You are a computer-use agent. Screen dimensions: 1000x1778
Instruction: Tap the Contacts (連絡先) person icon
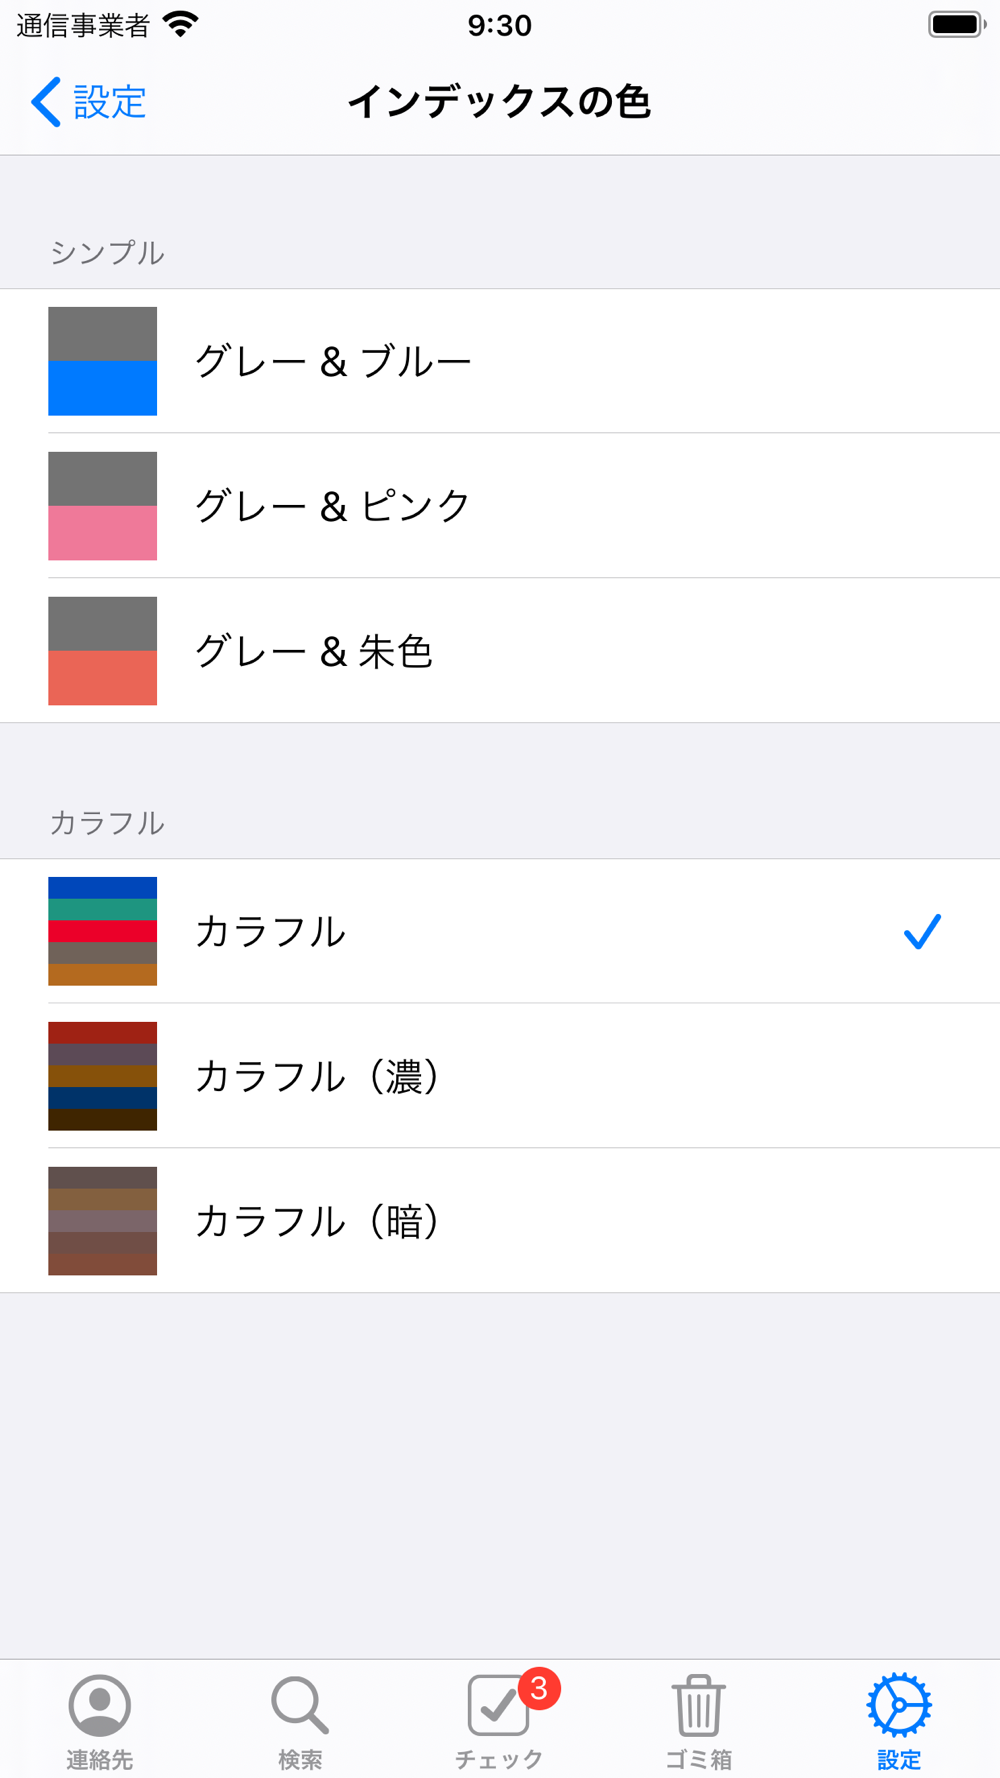[x=99, y=1705]
